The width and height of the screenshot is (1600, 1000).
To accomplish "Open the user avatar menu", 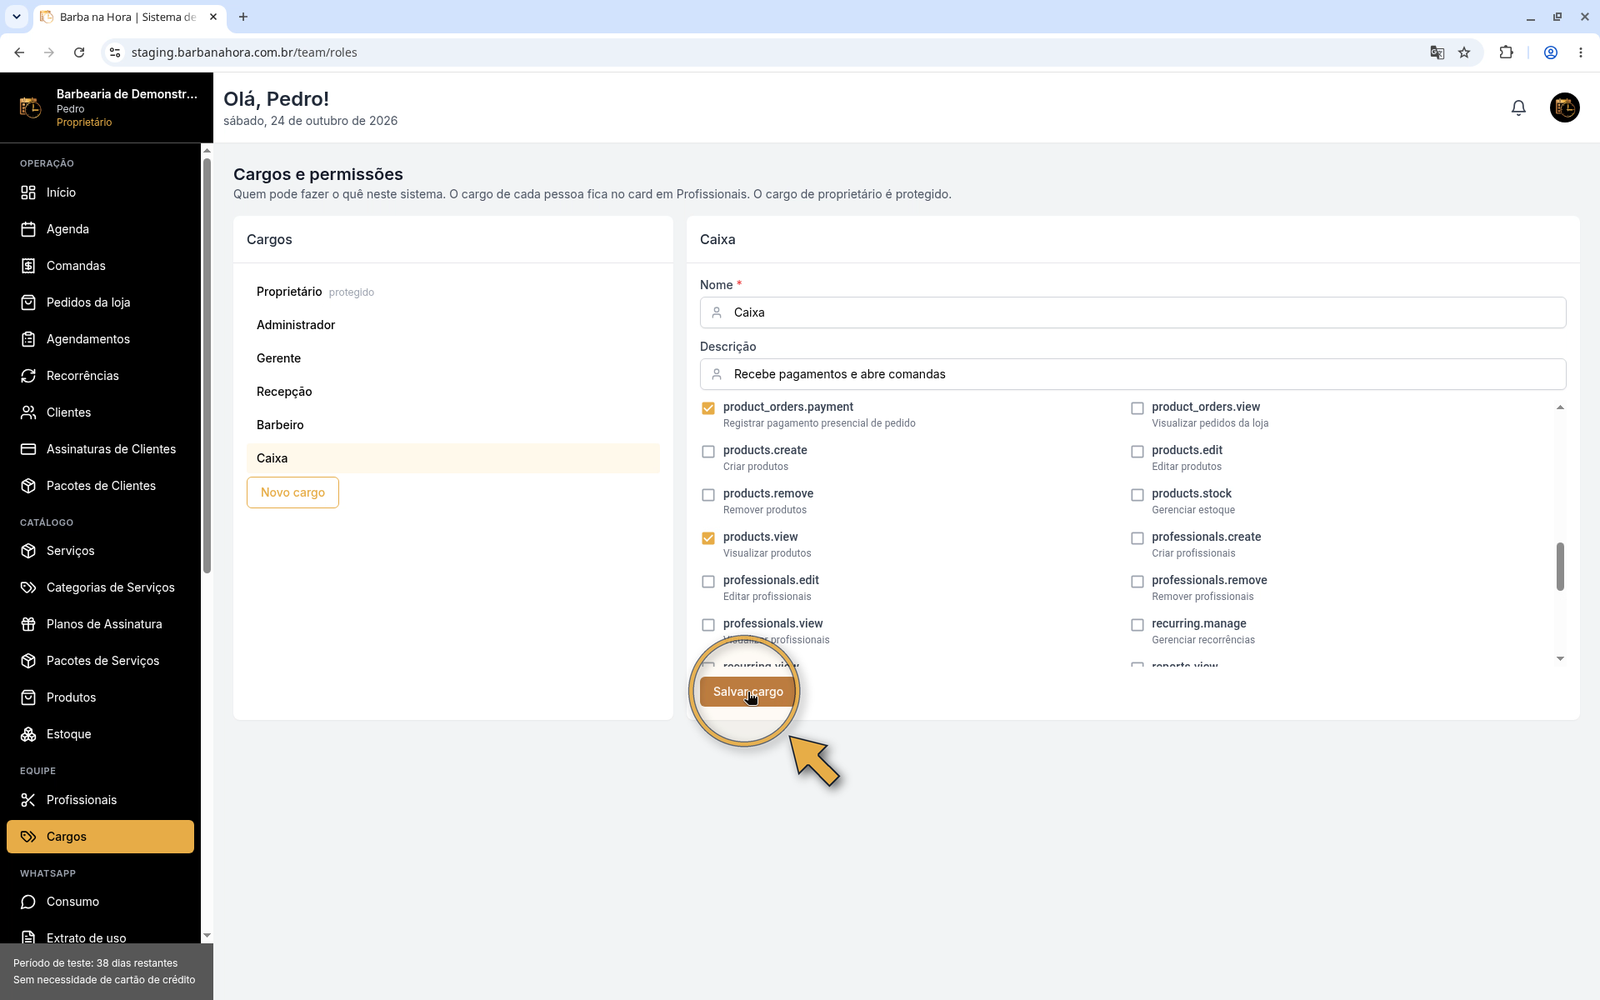I will click(1564, 108).
